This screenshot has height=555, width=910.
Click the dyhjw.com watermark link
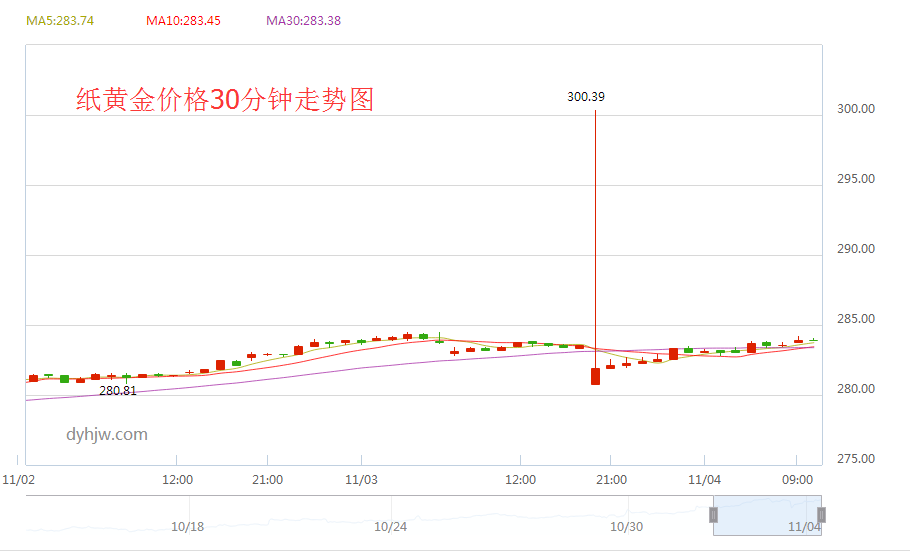(x=107, y=434)
